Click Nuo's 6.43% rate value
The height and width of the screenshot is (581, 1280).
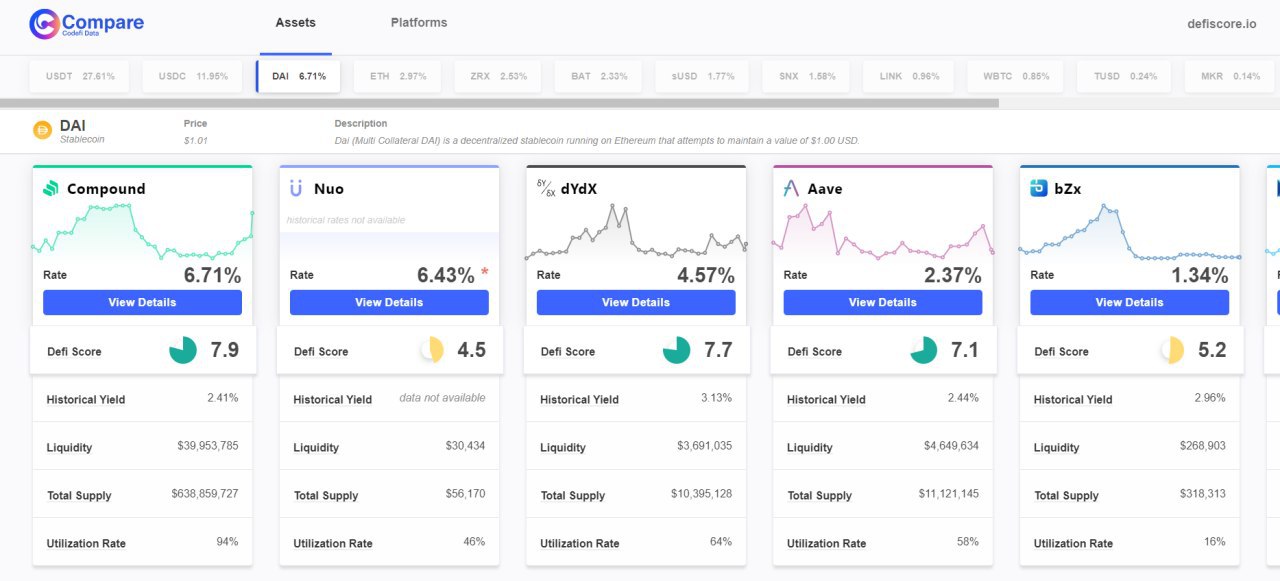446,275
